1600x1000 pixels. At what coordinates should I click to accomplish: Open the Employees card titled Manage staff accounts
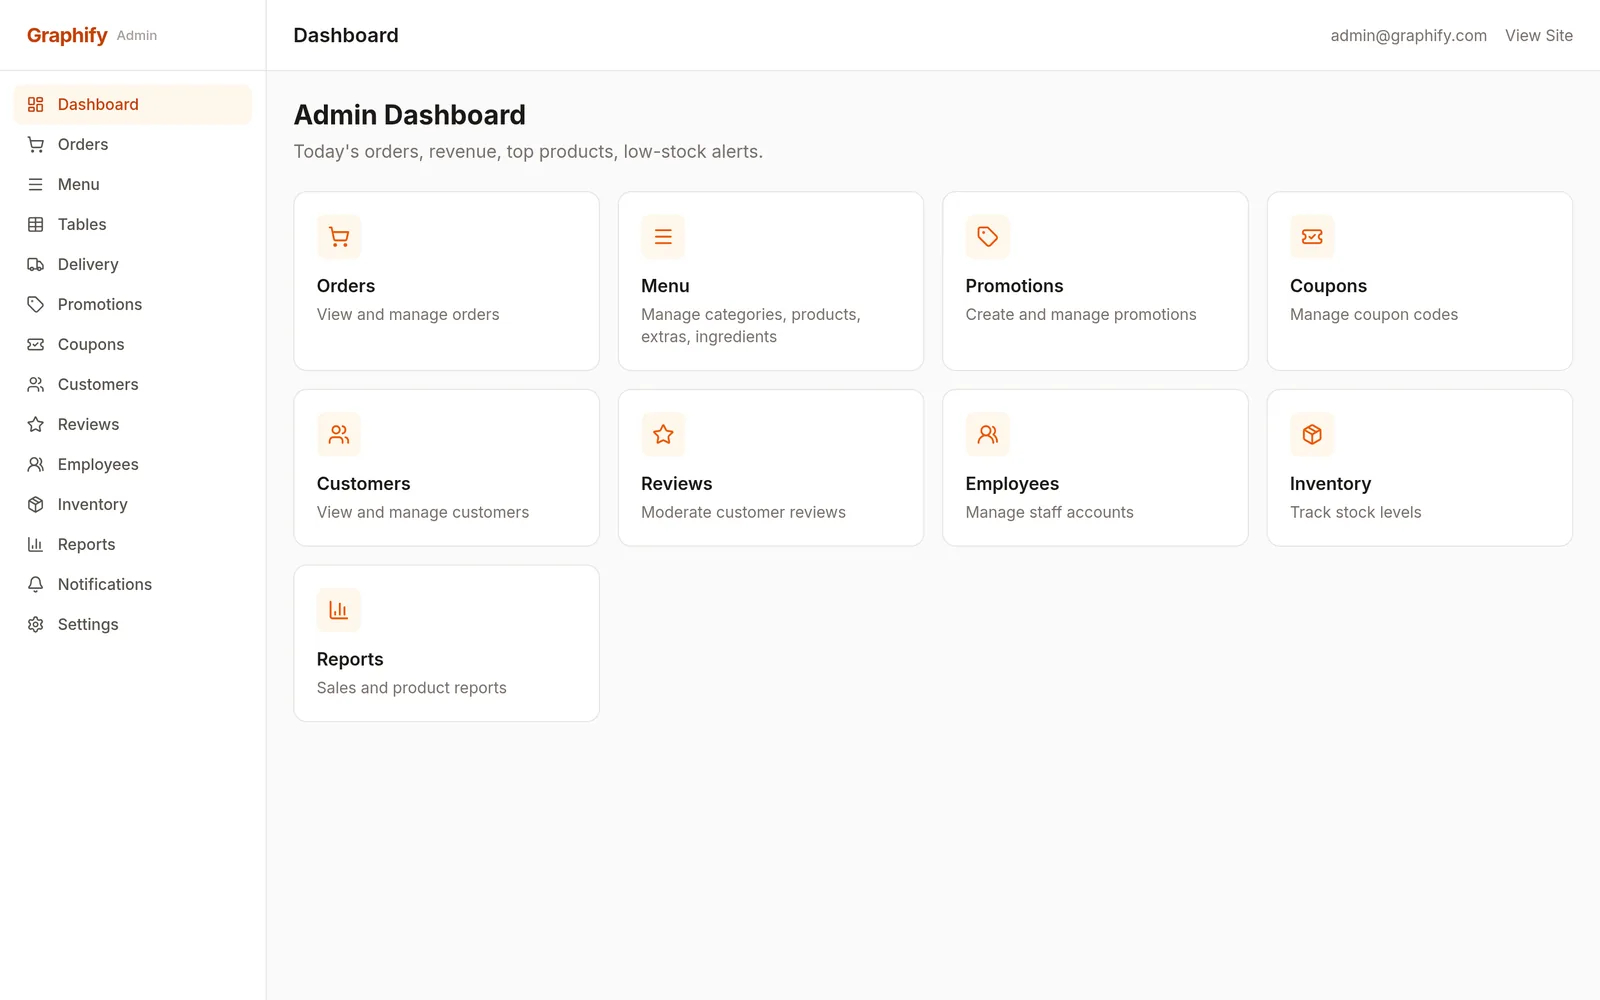coord(1095,468)
